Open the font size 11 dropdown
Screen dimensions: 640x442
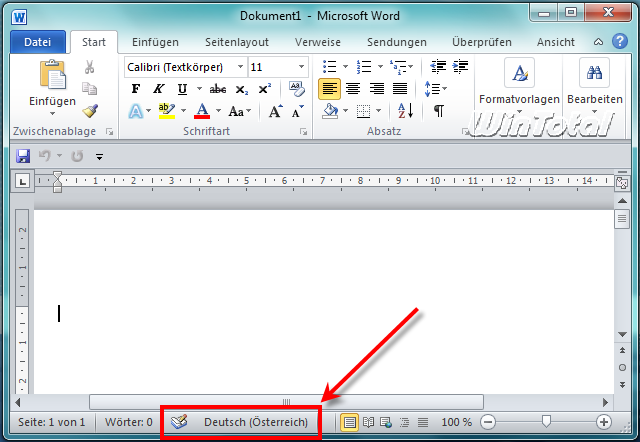tap(301, 67)
